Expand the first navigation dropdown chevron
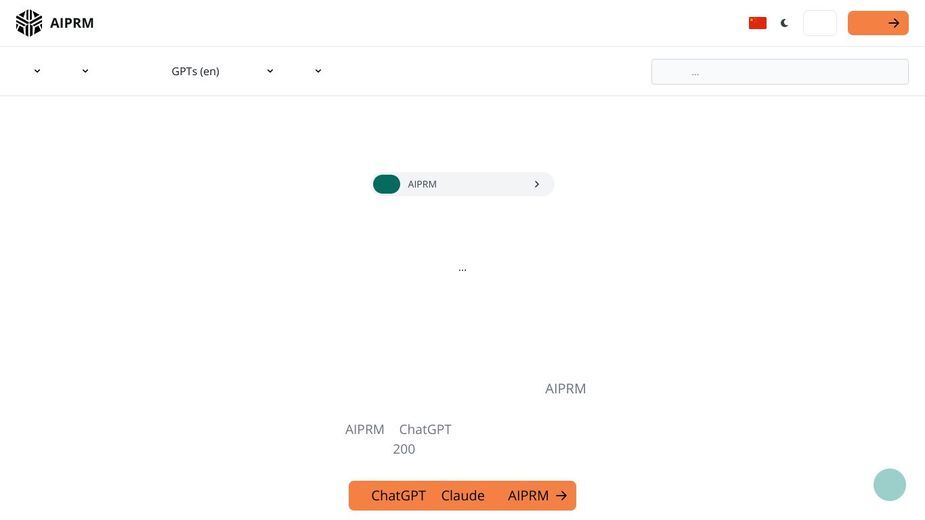This screenshot has height=520, width=925. point(37,71)
